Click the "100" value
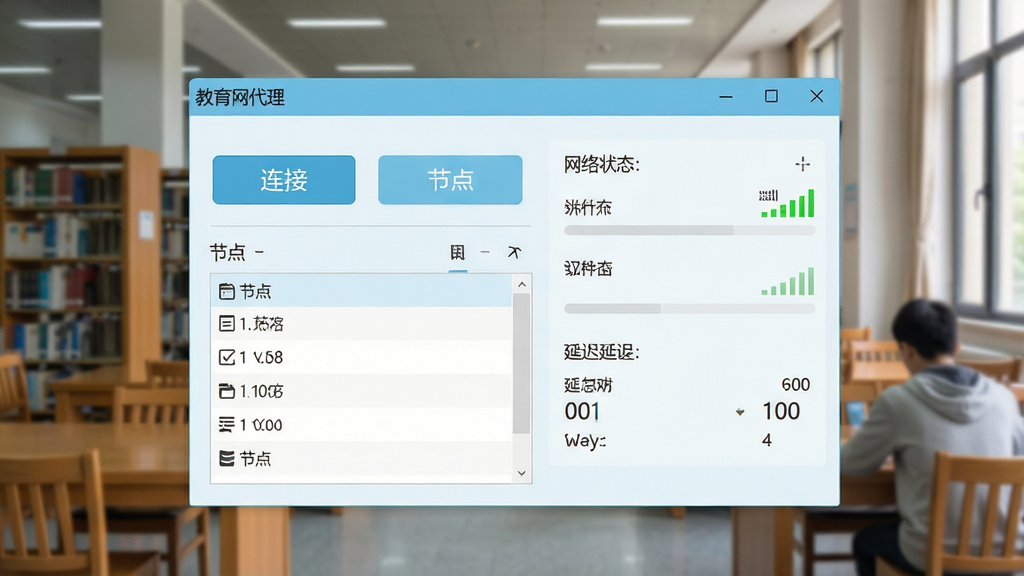The image size is (1024, 576). (x=781, y=411)
